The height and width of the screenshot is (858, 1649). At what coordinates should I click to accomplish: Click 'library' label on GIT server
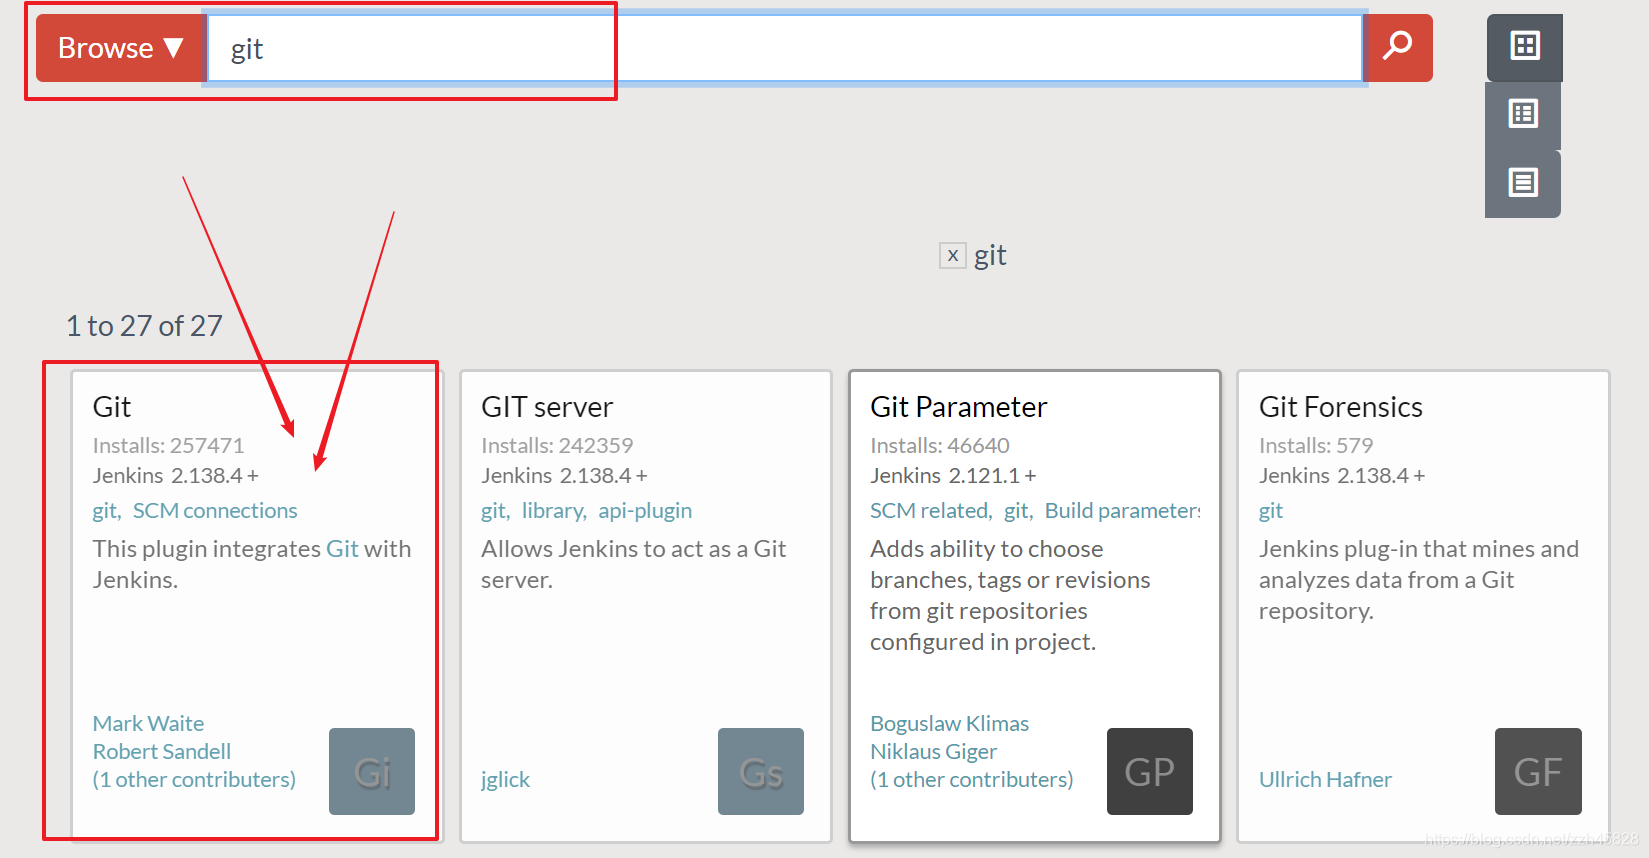coord(554,511)
